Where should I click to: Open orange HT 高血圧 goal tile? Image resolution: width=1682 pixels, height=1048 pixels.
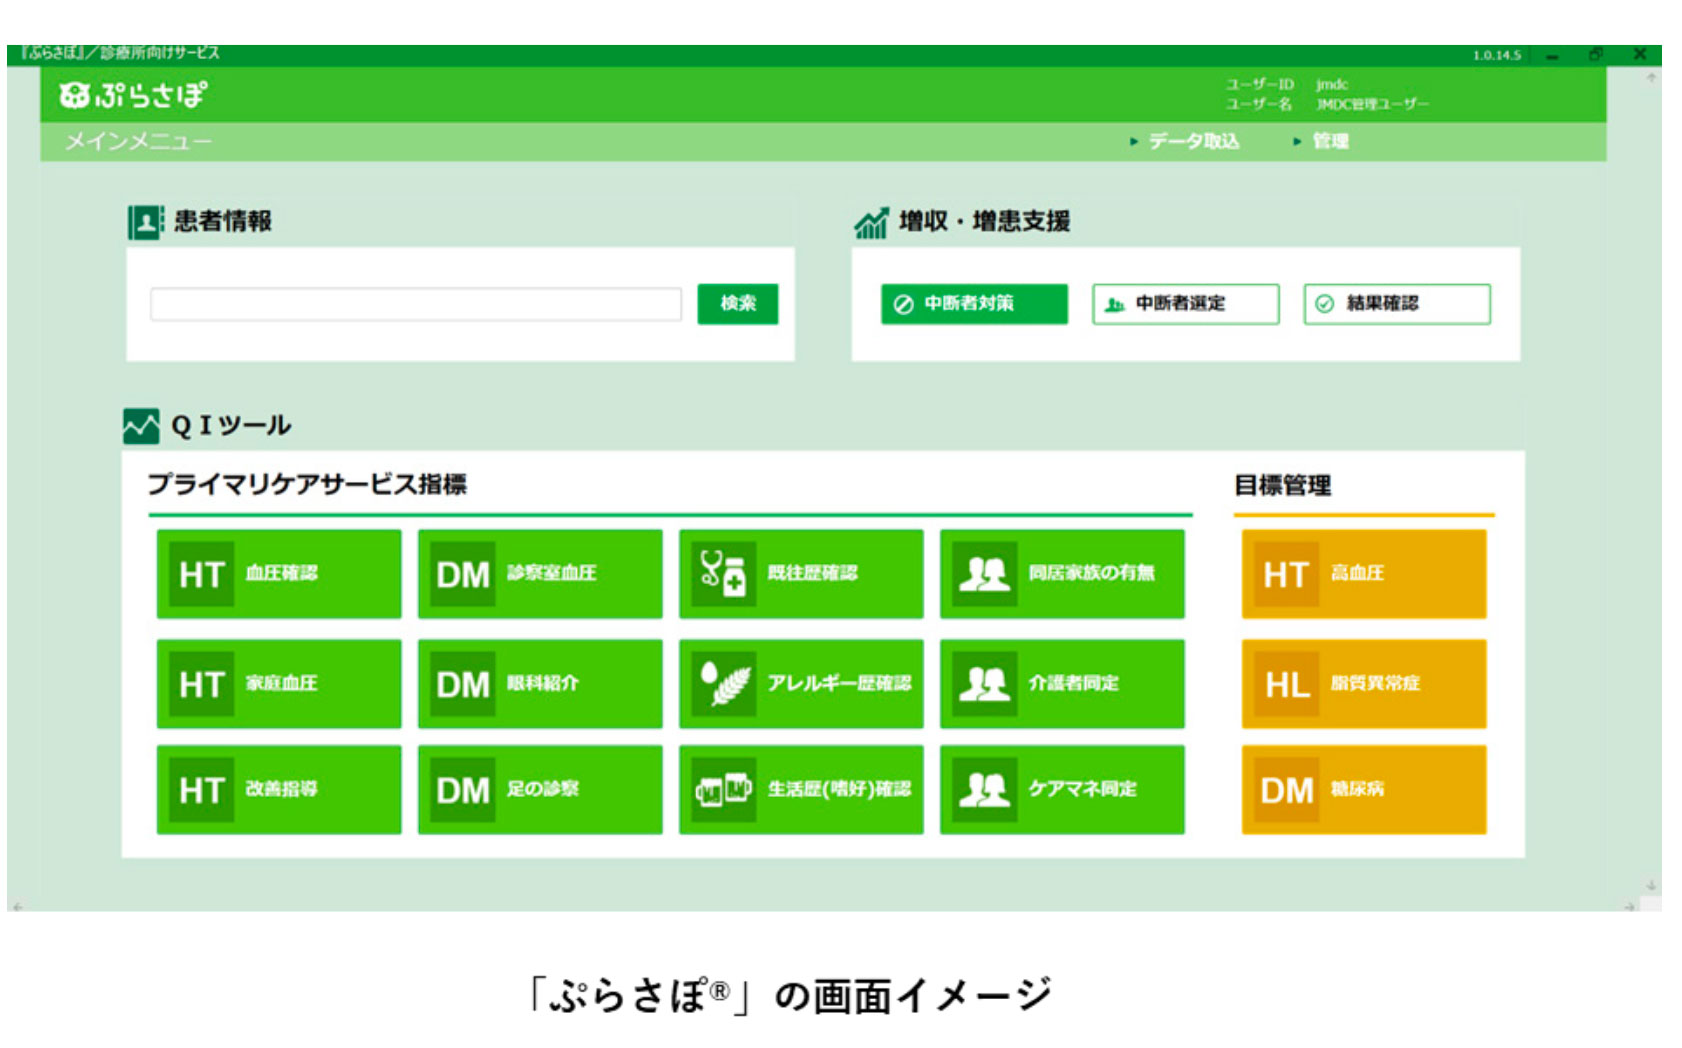tap(1364, 574)
